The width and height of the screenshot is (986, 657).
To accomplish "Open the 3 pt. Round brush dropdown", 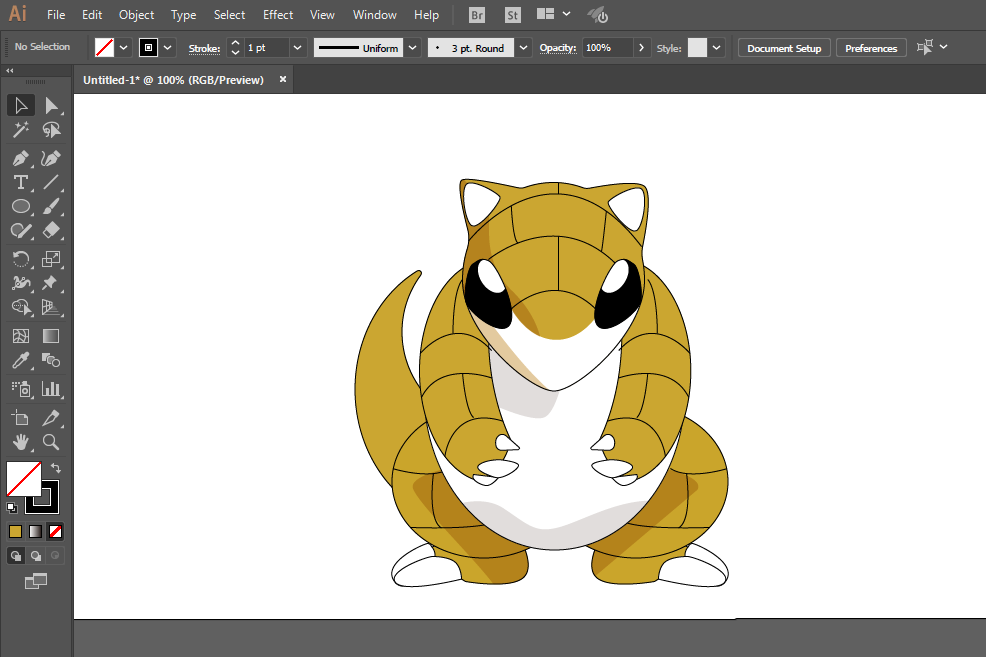I will click(525, 48).
